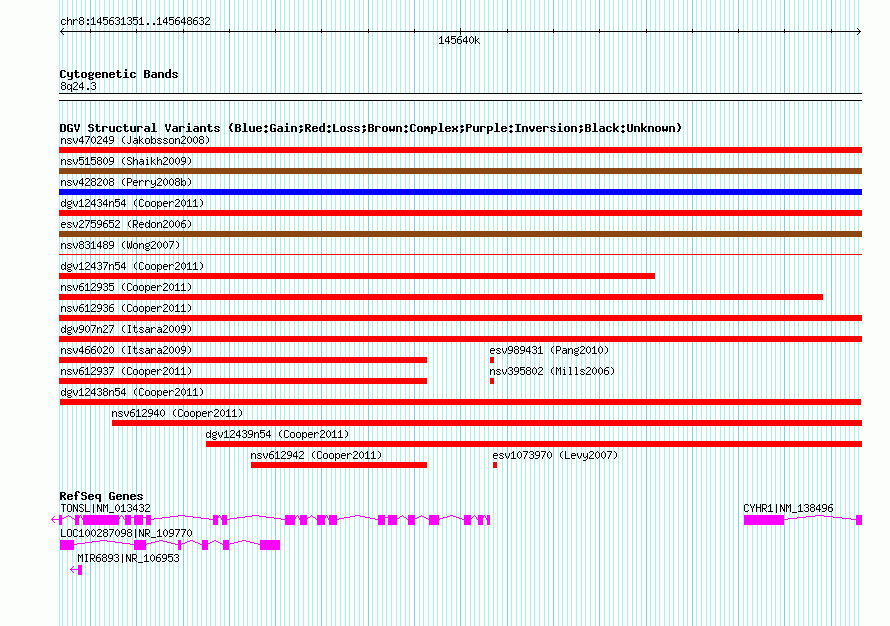890x626 pixels.
Task: Click the nsv395802 (Mills2006) label
Action: [552, 371]
